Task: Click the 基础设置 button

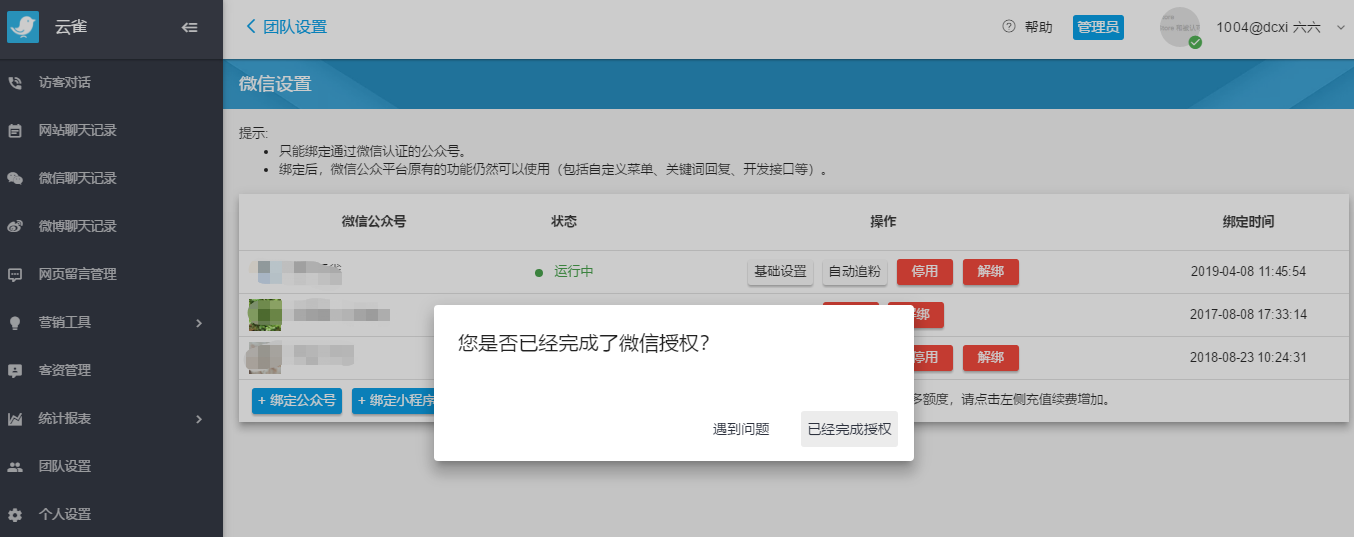Action: coord(780,271)
